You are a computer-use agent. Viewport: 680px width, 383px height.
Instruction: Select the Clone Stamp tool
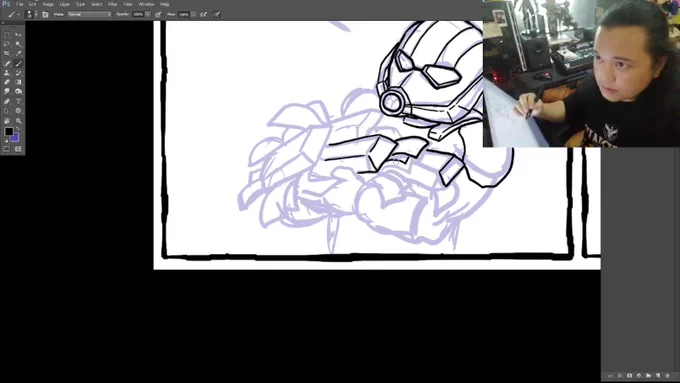pos(7,73)
